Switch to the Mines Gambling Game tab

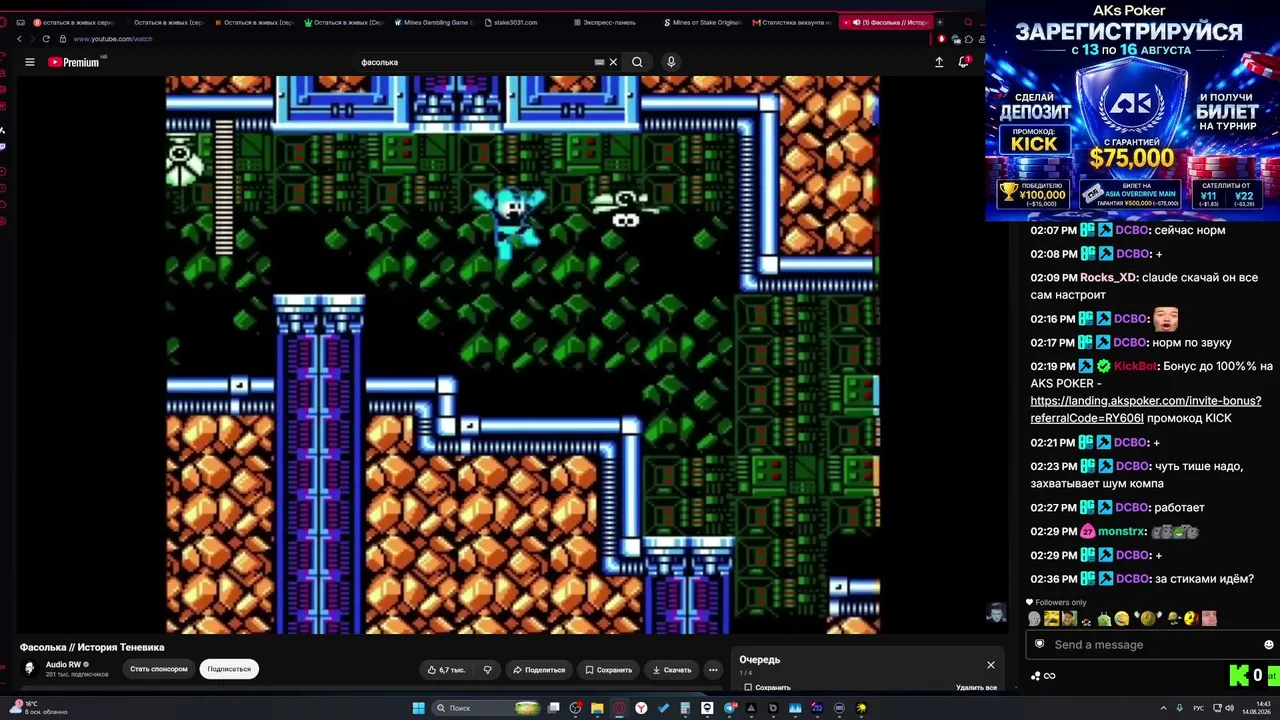[x=433, y=22]
